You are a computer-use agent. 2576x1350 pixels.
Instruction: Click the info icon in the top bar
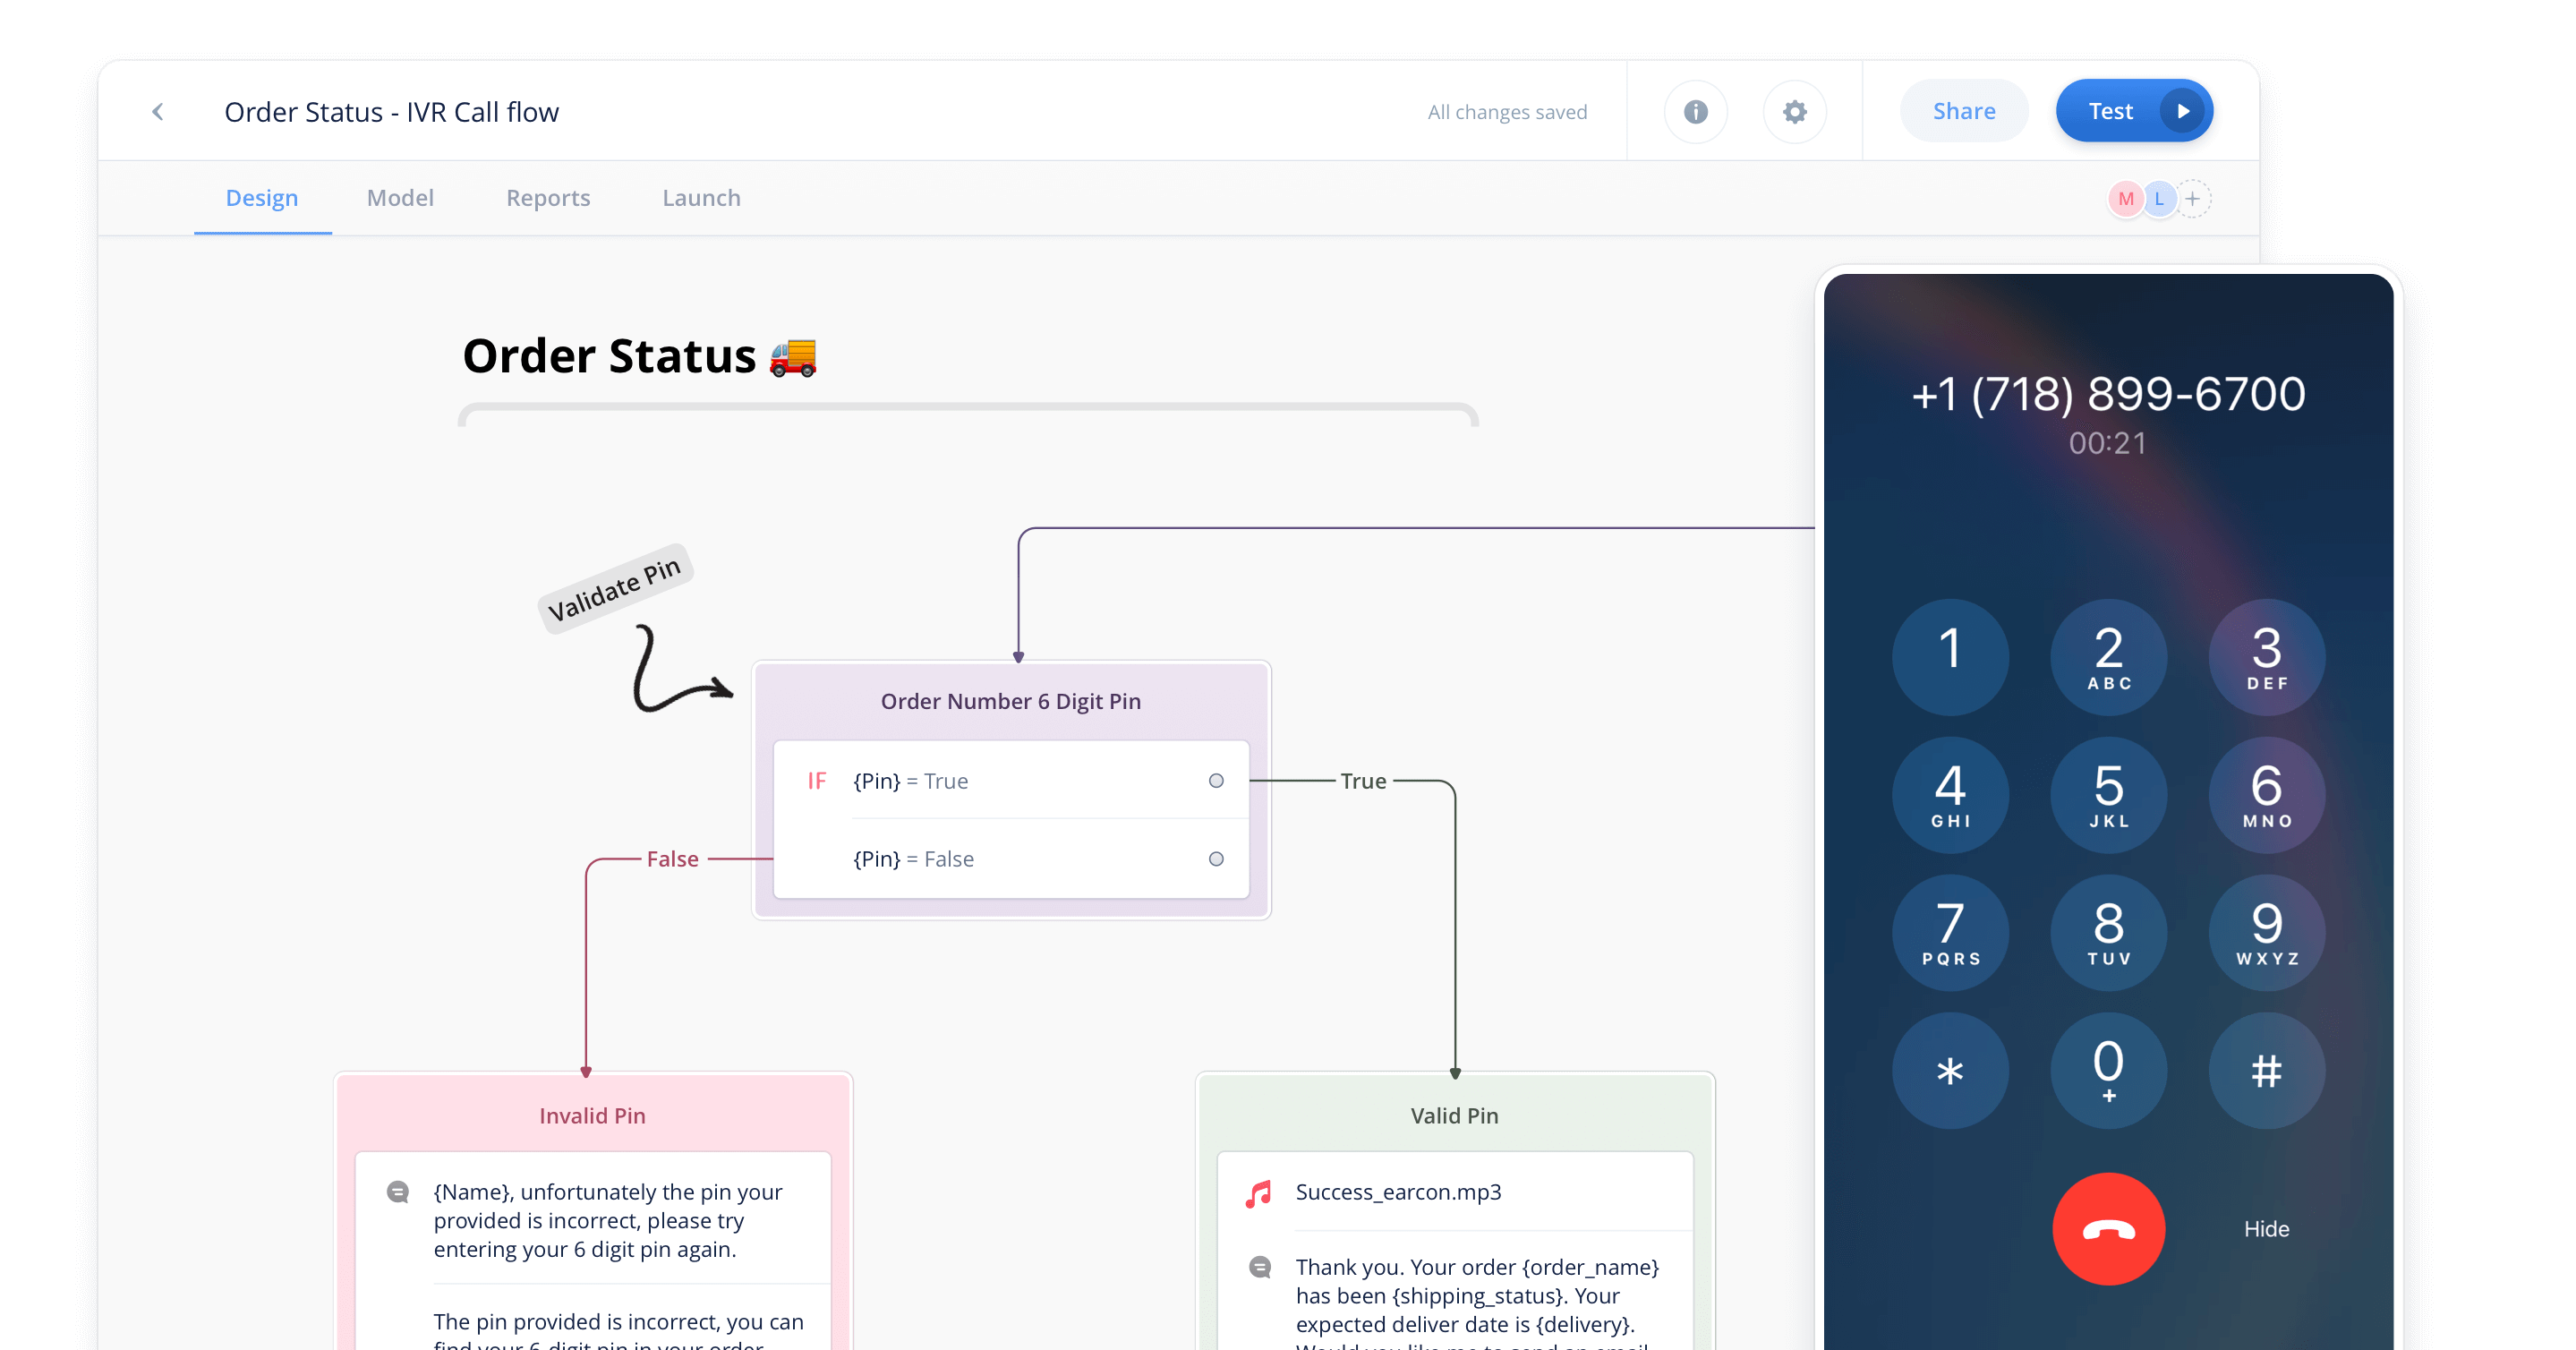1695,111
